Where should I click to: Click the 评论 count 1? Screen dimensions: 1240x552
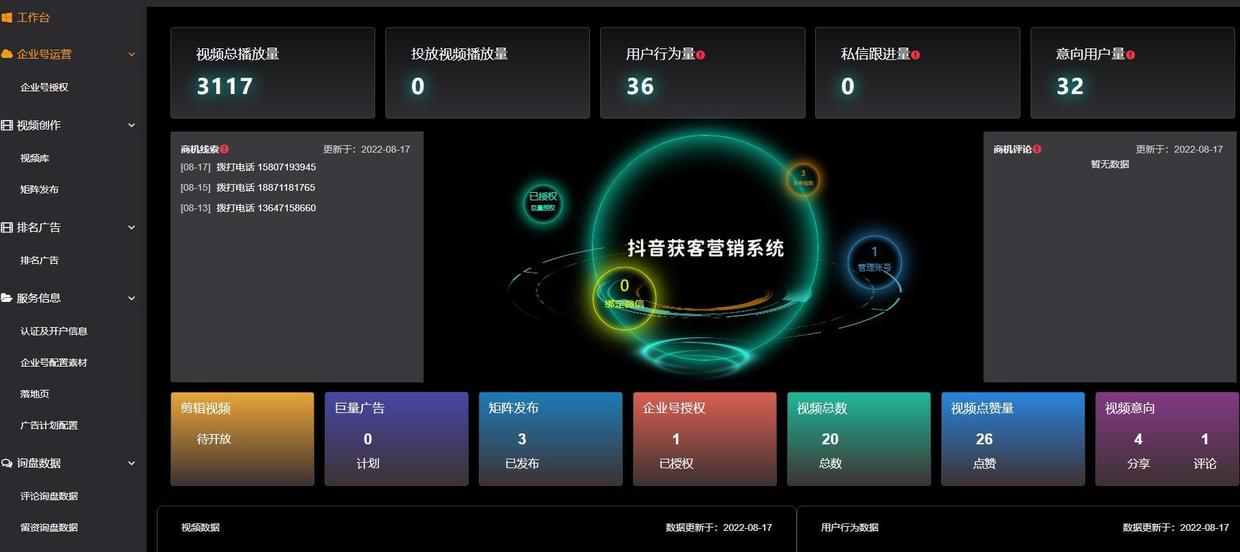[1205, 439]
